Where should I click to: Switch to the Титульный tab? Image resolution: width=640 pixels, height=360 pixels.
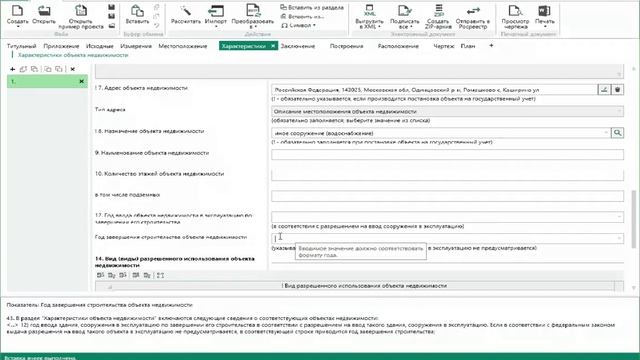coord(22,46)
